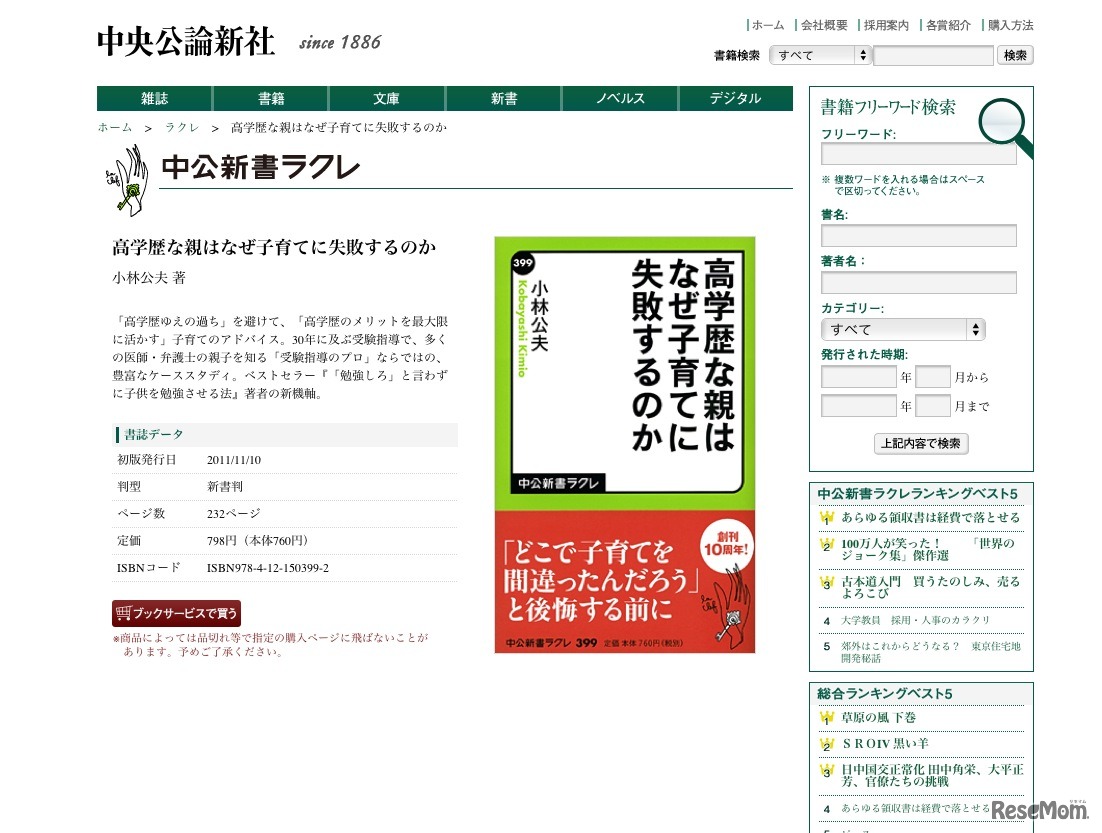The width and height of the screenshot is (1102, 833).
Task: Click the crown rank 2 icon beside 100万人が笑った
Action: pyautogui.click(x=826, y=545)
